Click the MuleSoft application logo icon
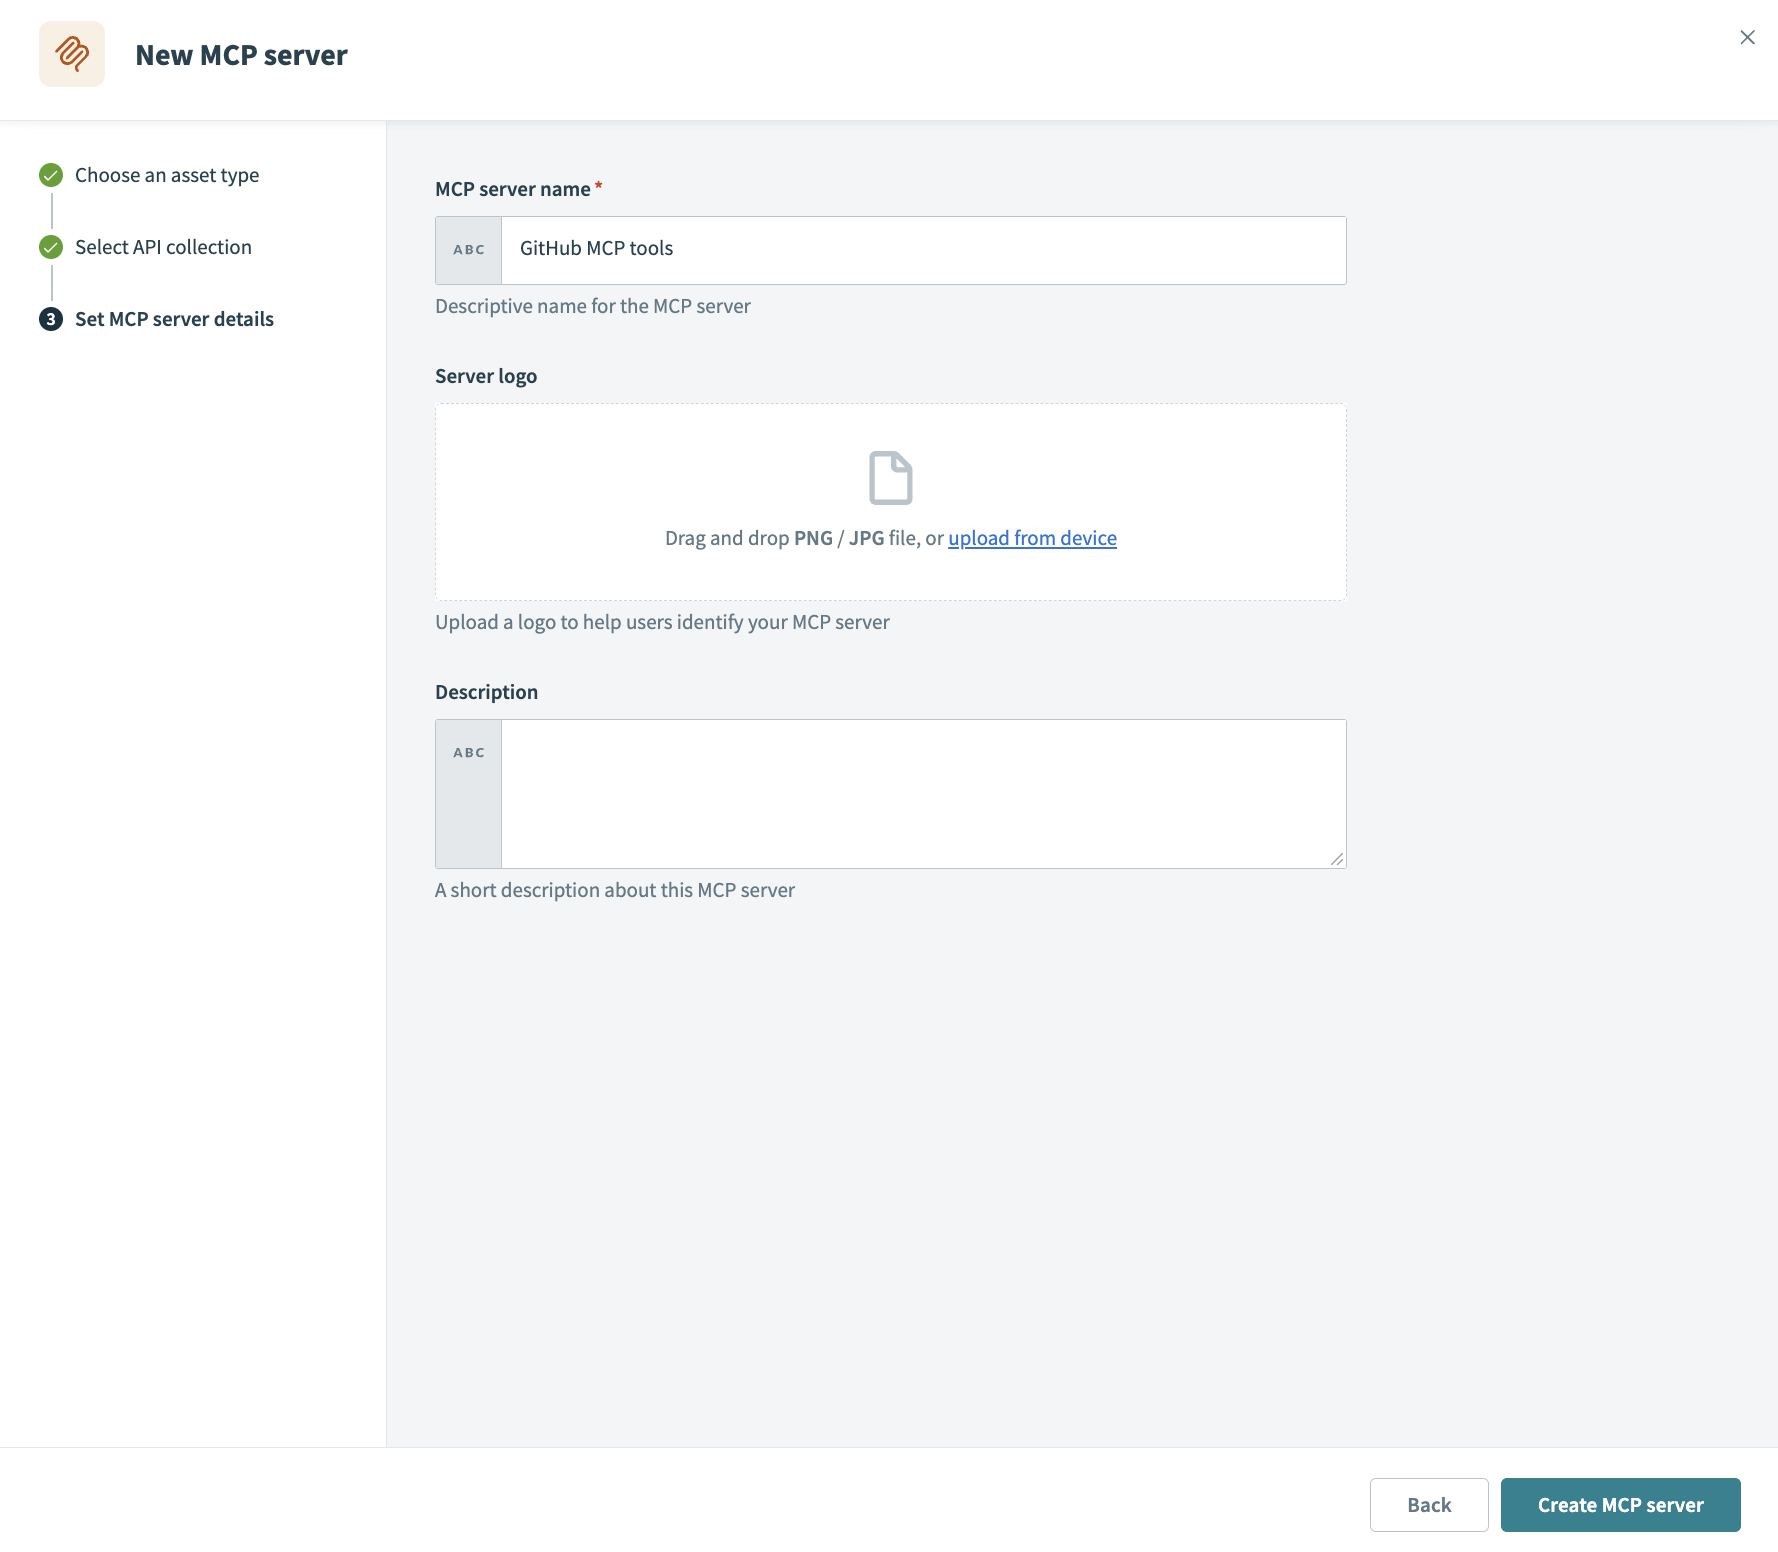This screenshot has width=1778, height=1552. tap(71, 53)
